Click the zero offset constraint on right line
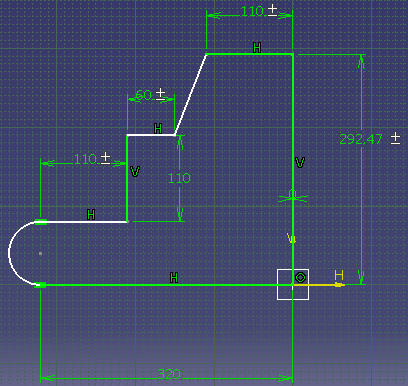The image size is (408, 386). click(293, 196)
